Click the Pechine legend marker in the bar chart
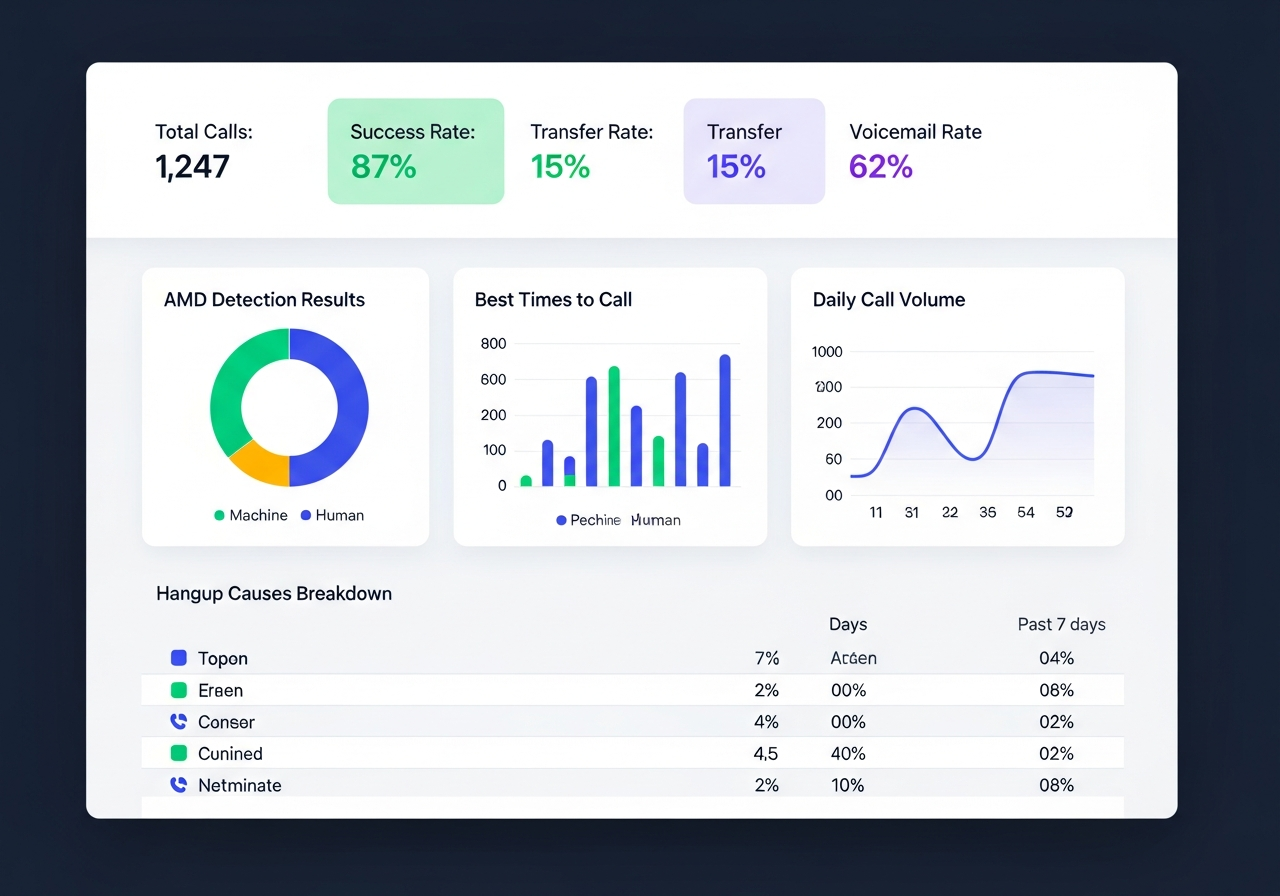 tap(560, 520)
